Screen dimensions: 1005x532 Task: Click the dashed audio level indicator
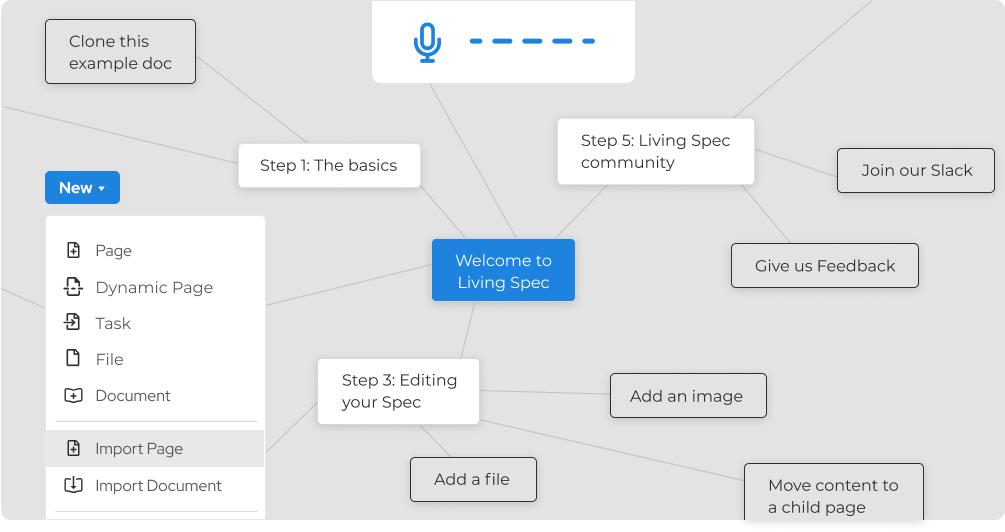pos(532,42)
